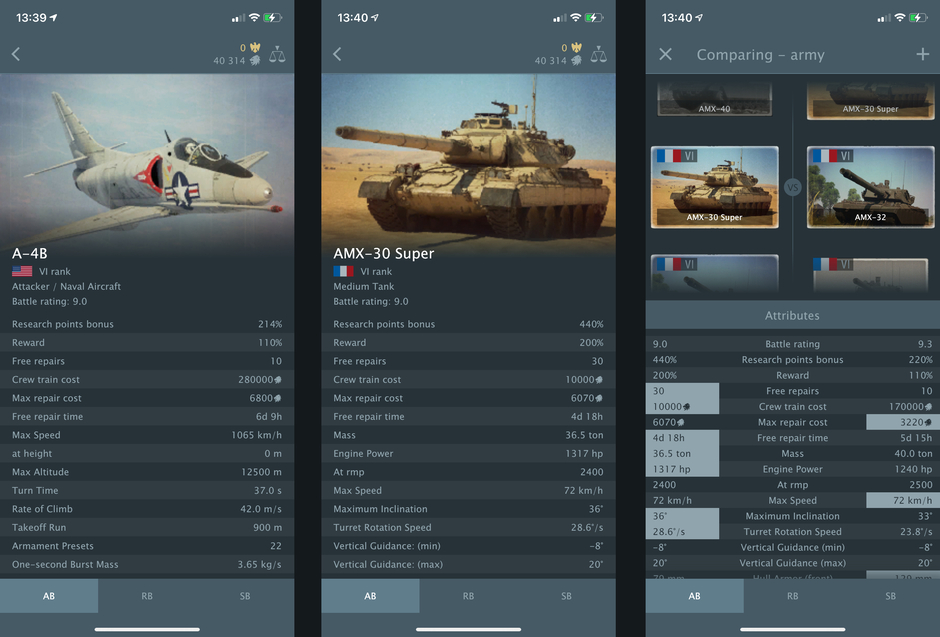Open compare scales icon on AMX-30 Super screen
Viewport: 940px width, 637px height.
[x=598, y=55]
